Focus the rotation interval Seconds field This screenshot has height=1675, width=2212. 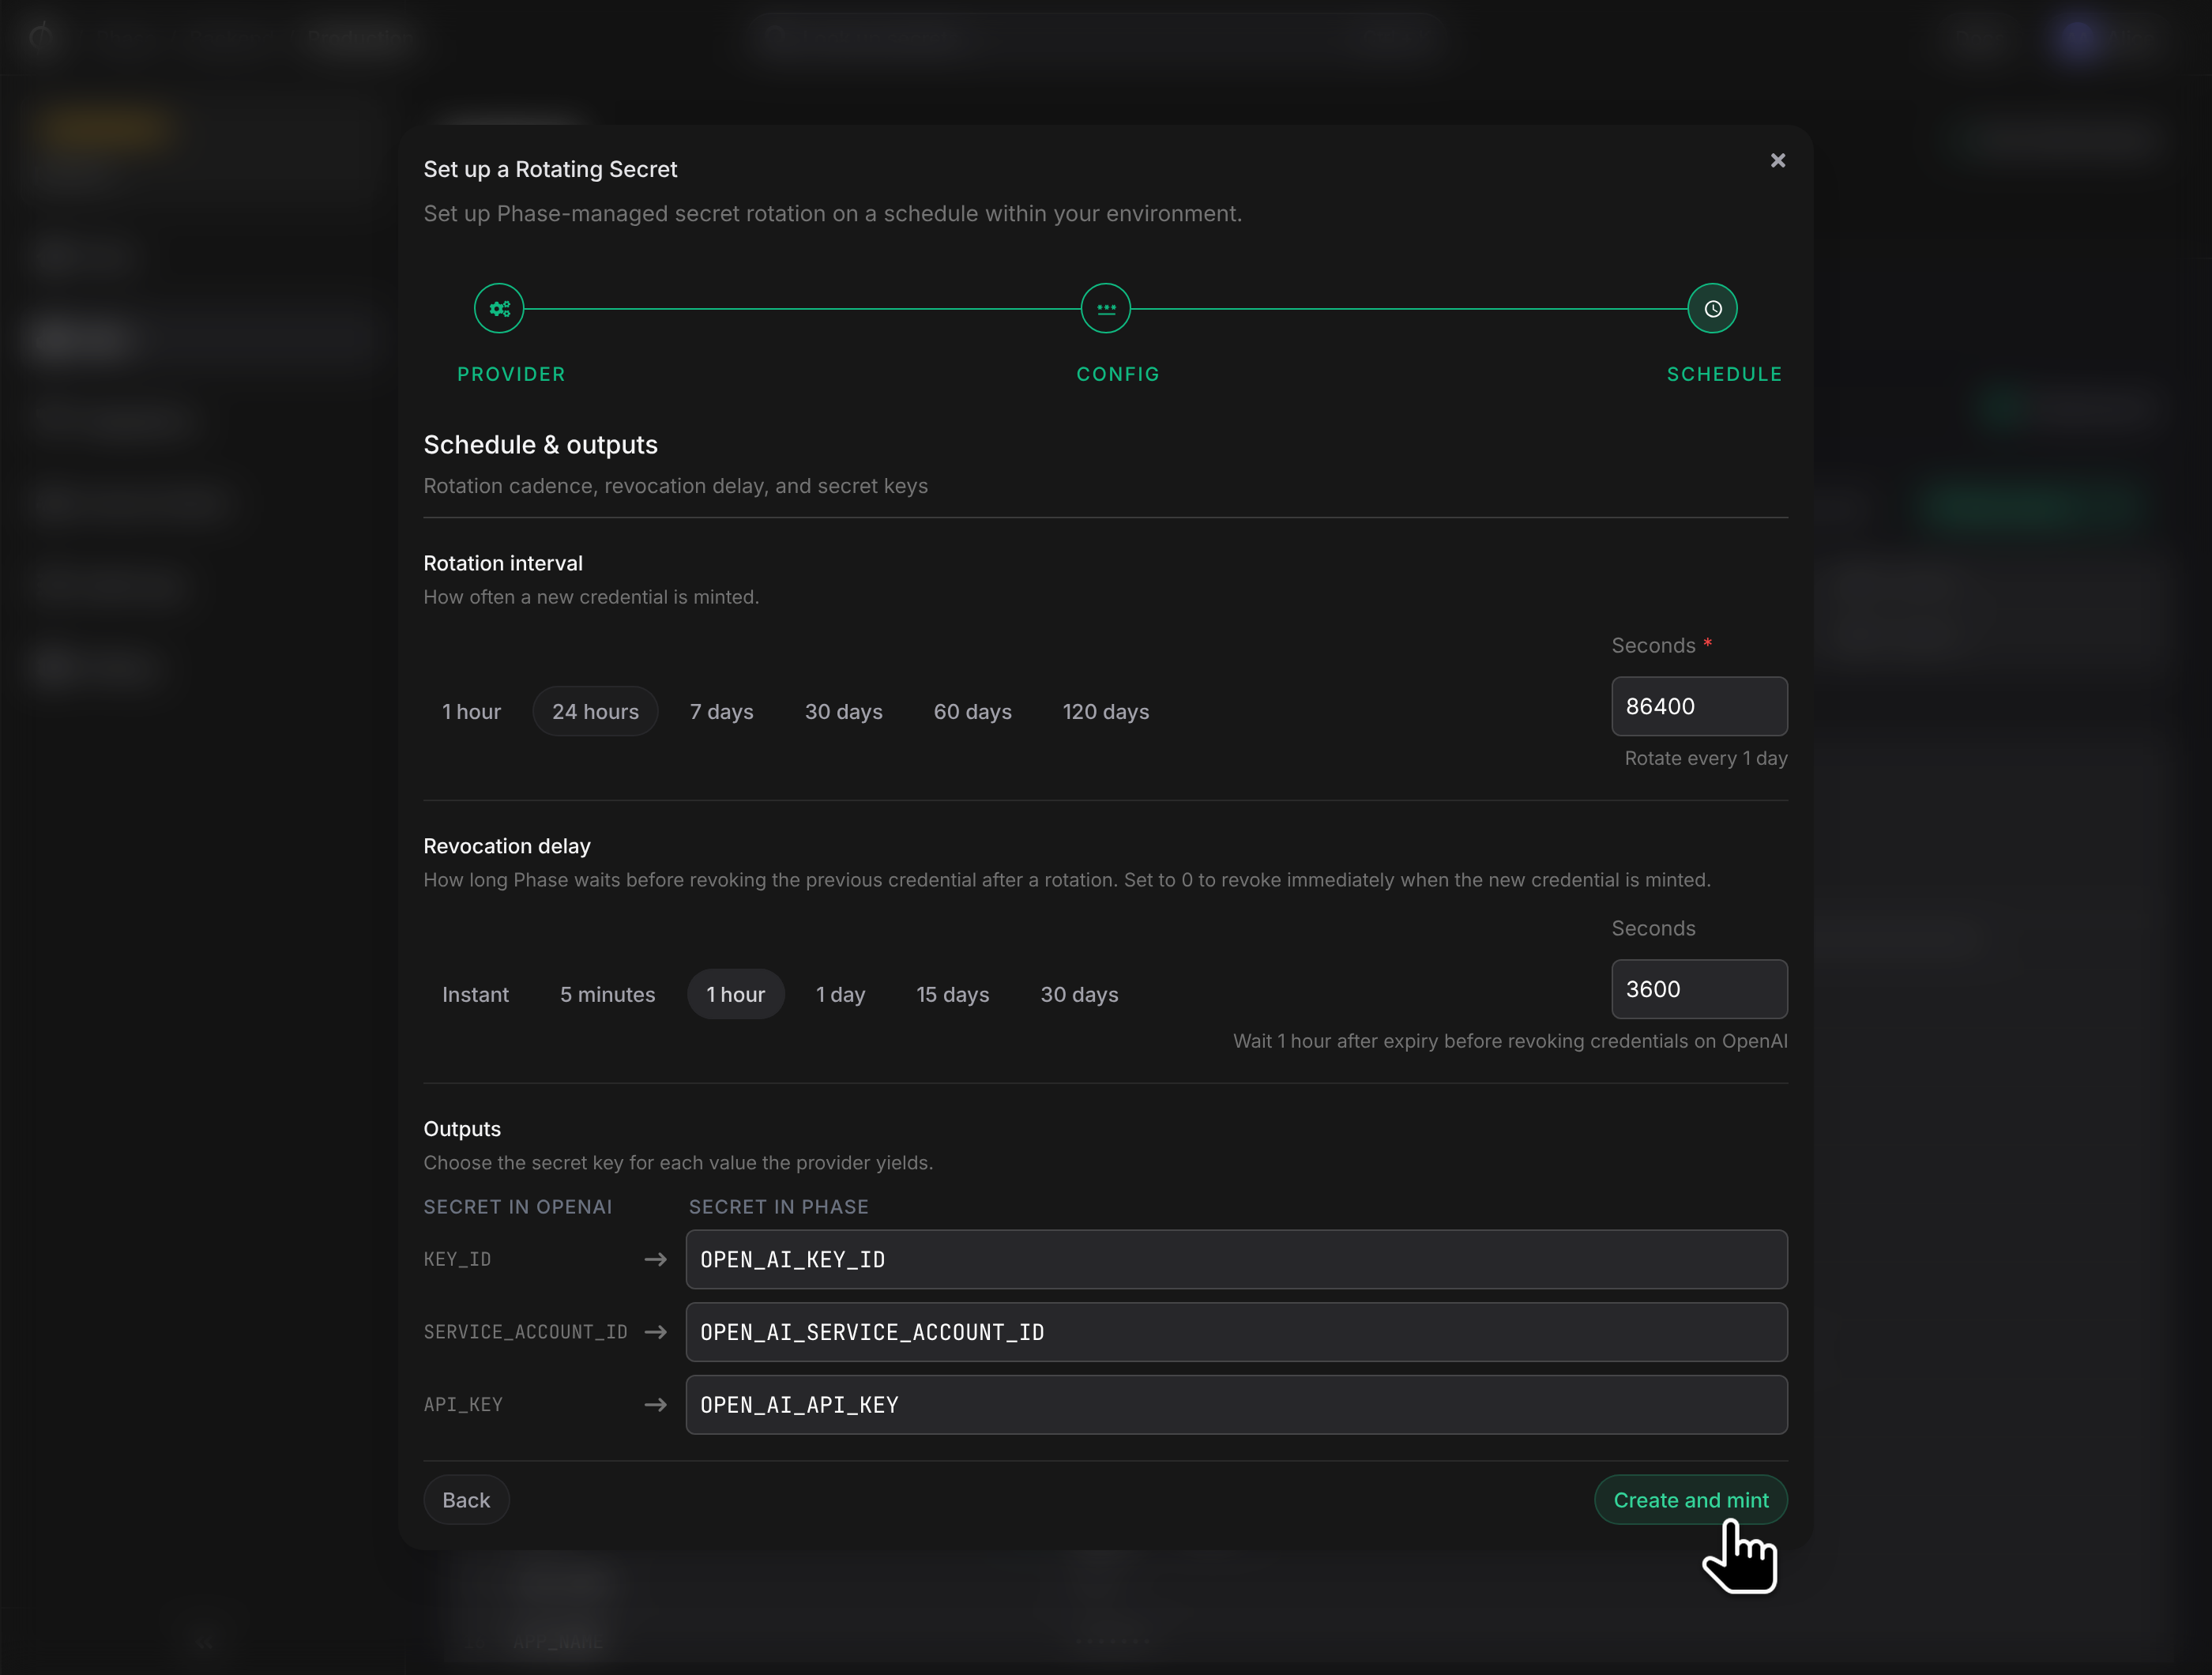(x=1699, y=706)
